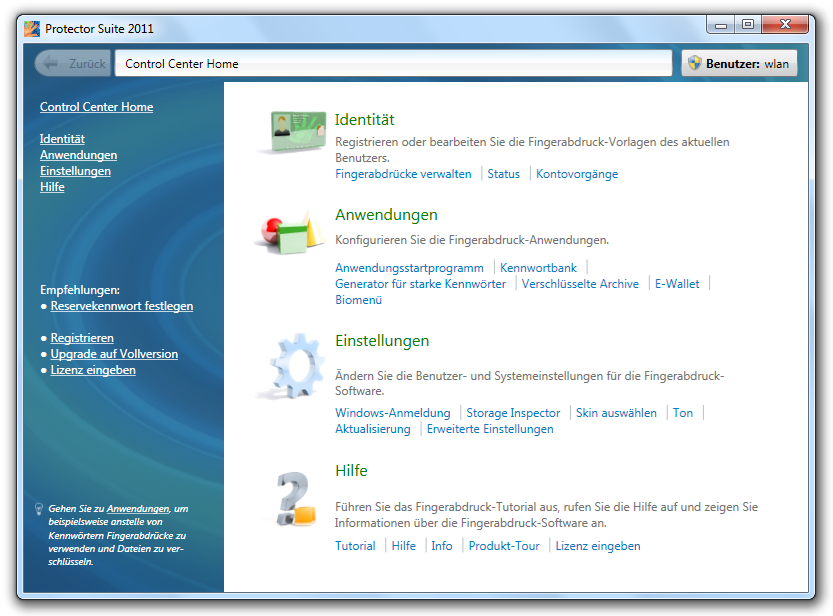Screen dimensions: 833x616
Task: Click the Registrieren sidebar link
Action: [x=82, y=338]
